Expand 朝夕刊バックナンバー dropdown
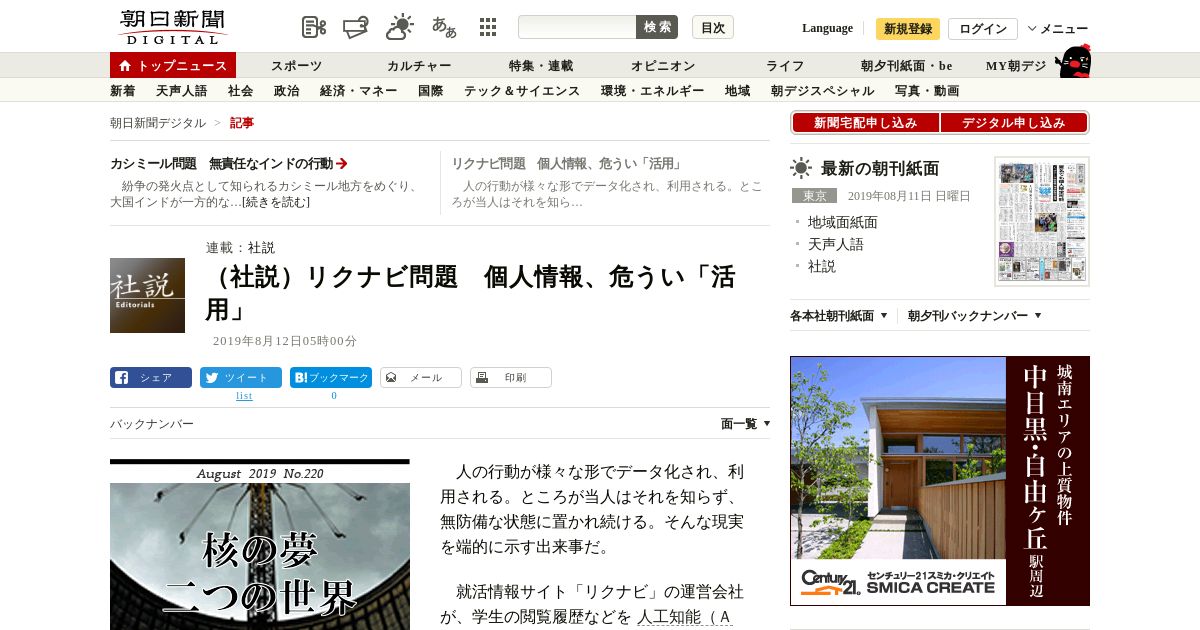This screenshot has width=1200, height=630. [x=975, y=316]
